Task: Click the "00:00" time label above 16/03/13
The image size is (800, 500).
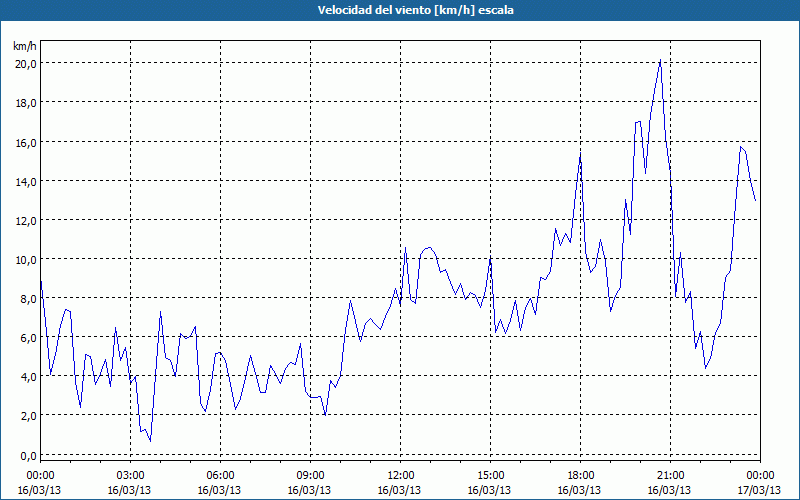Action: pos(40,476)
